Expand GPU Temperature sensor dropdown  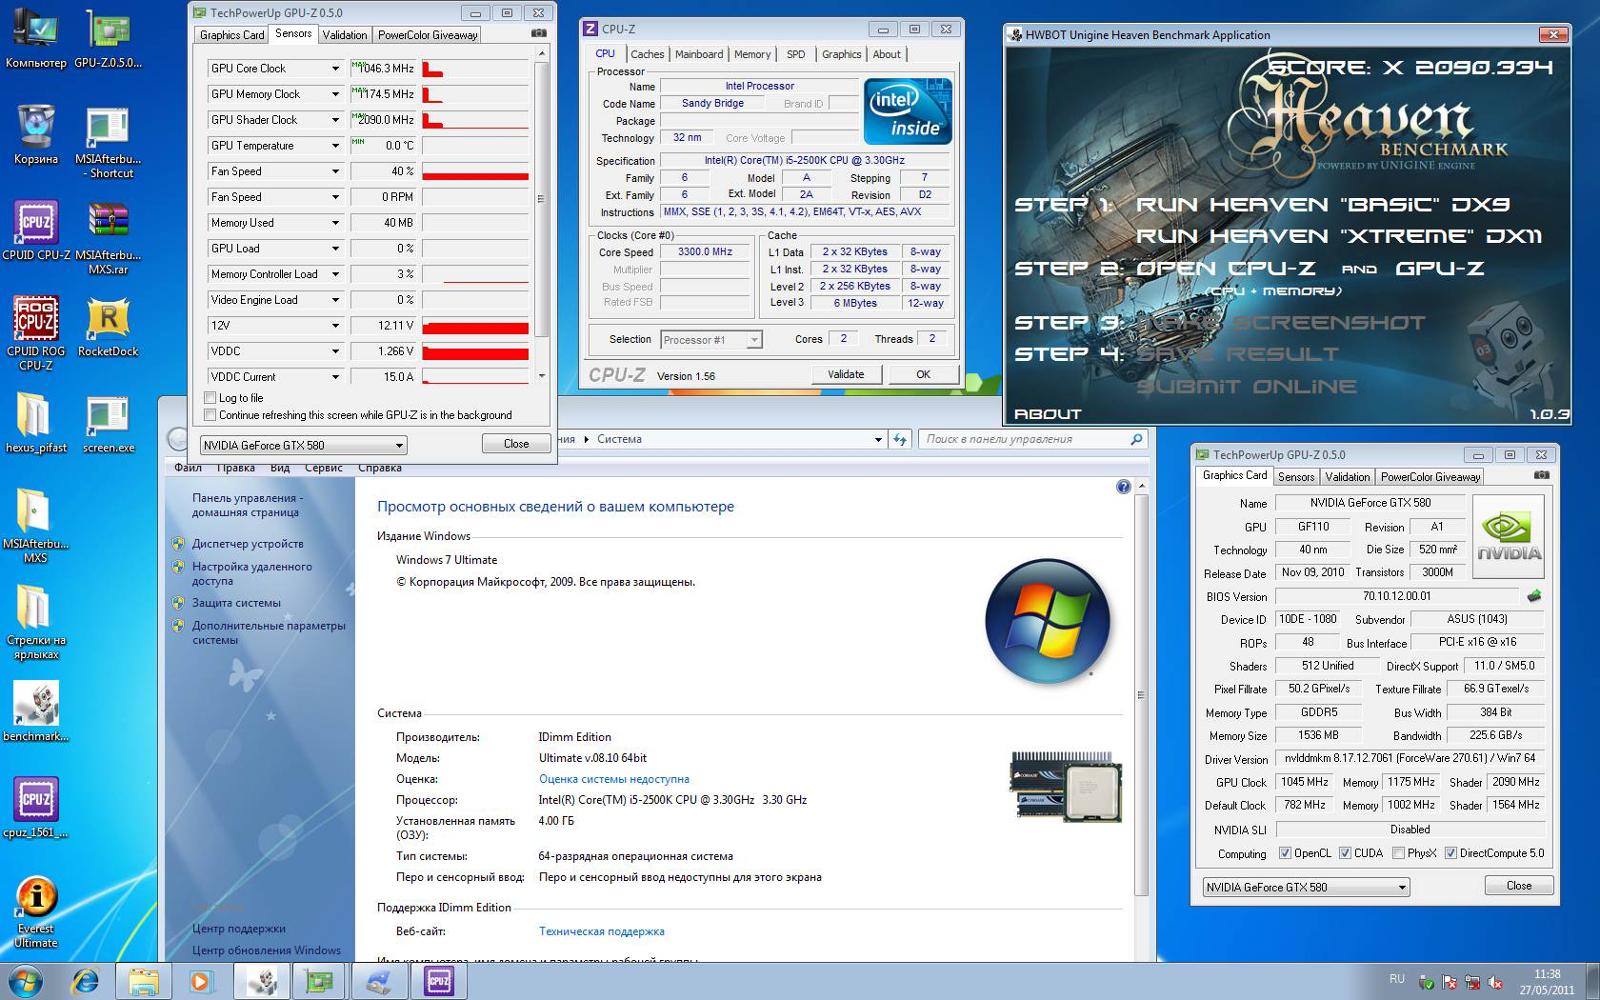pos(335,145)
